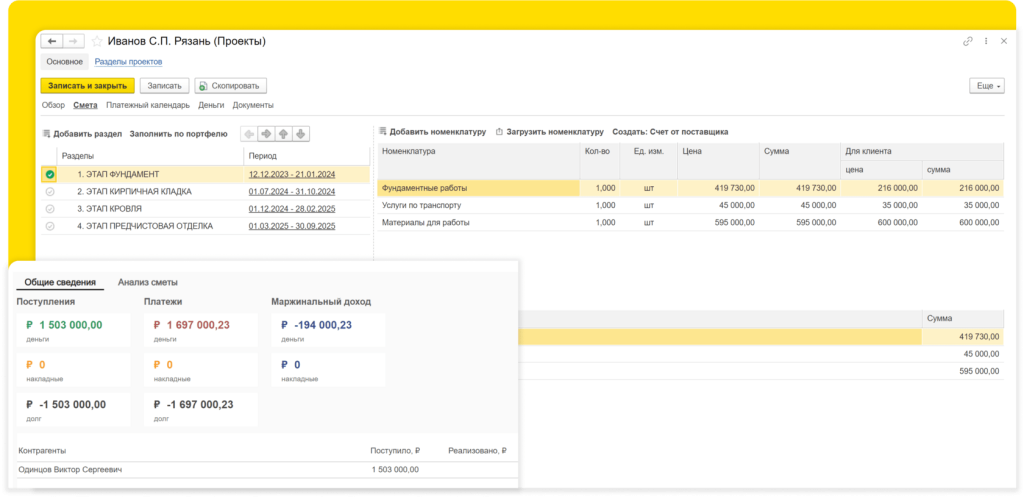Move section down with down arrow
The height and width of the screenshot is (497, 1024).
[300, 134]
